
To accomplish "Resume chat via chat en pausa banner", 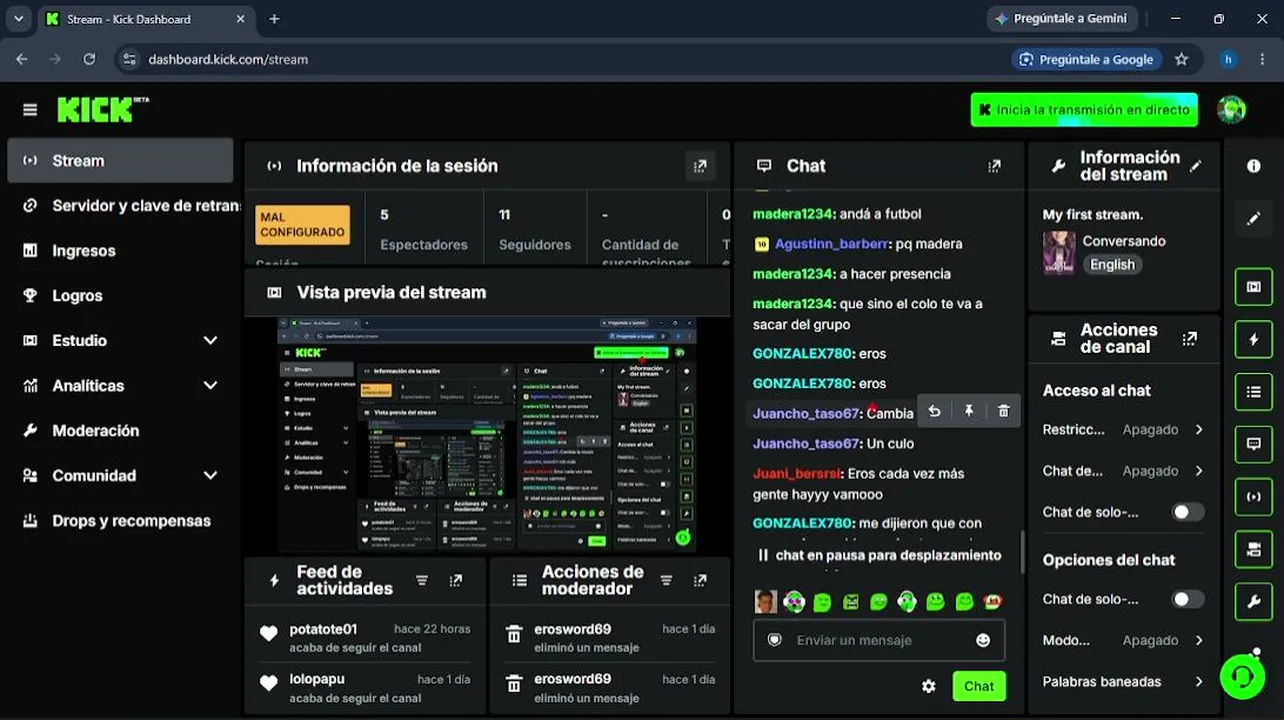I will (880, 555).
